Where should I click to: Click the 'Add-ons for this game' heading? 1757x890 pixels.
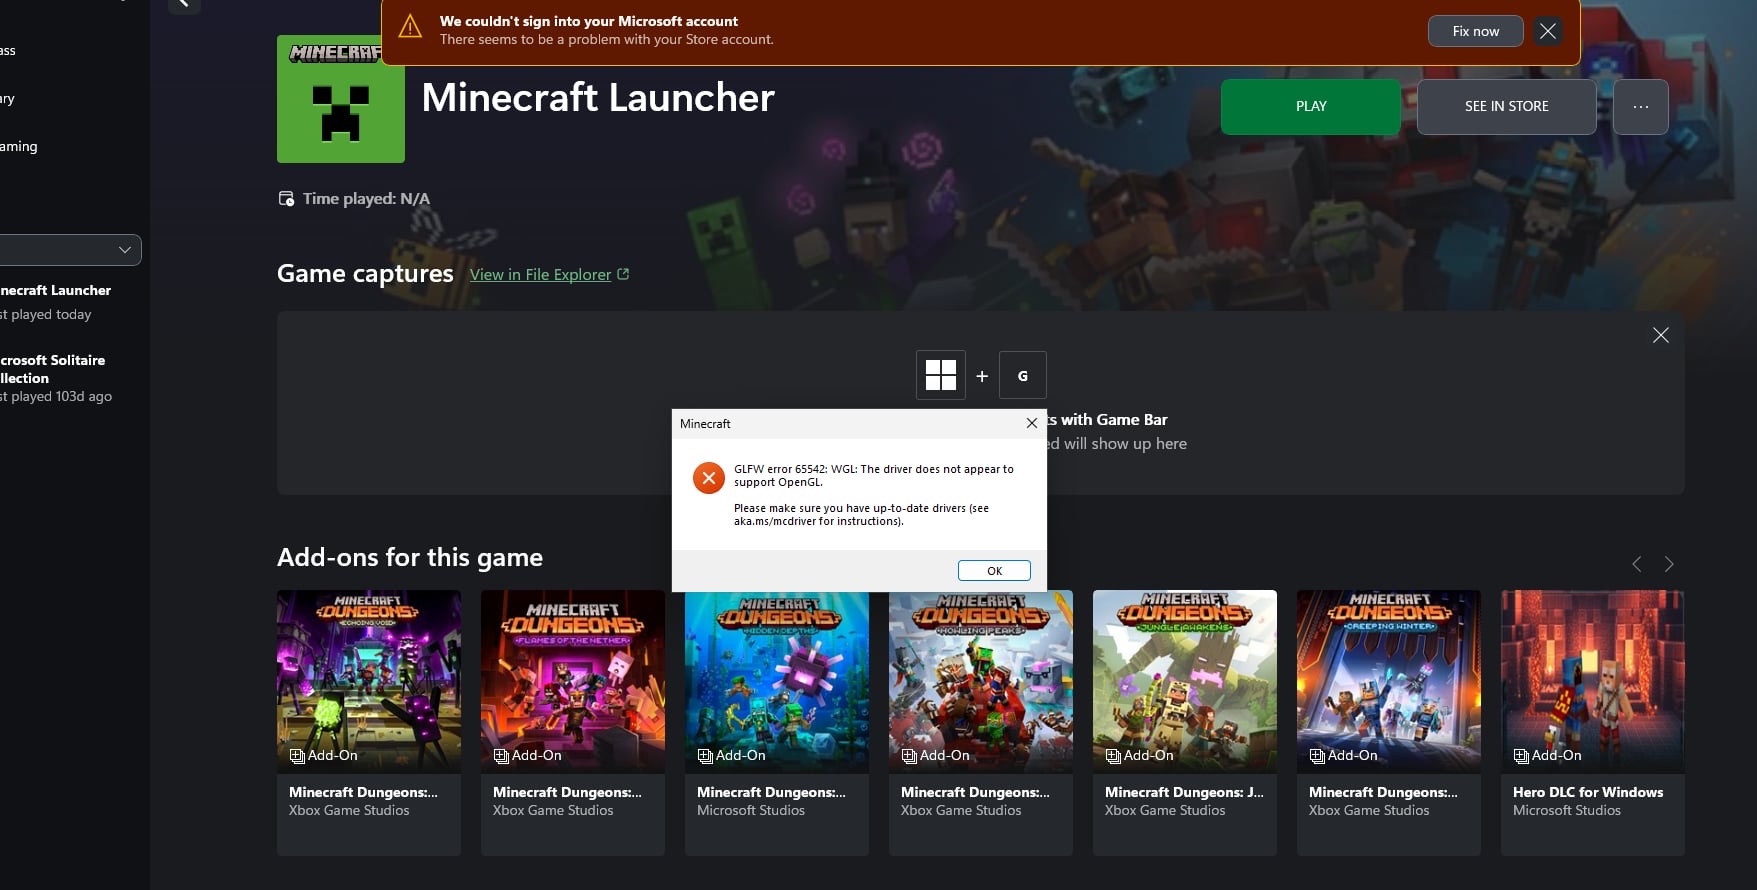(410, 557)
